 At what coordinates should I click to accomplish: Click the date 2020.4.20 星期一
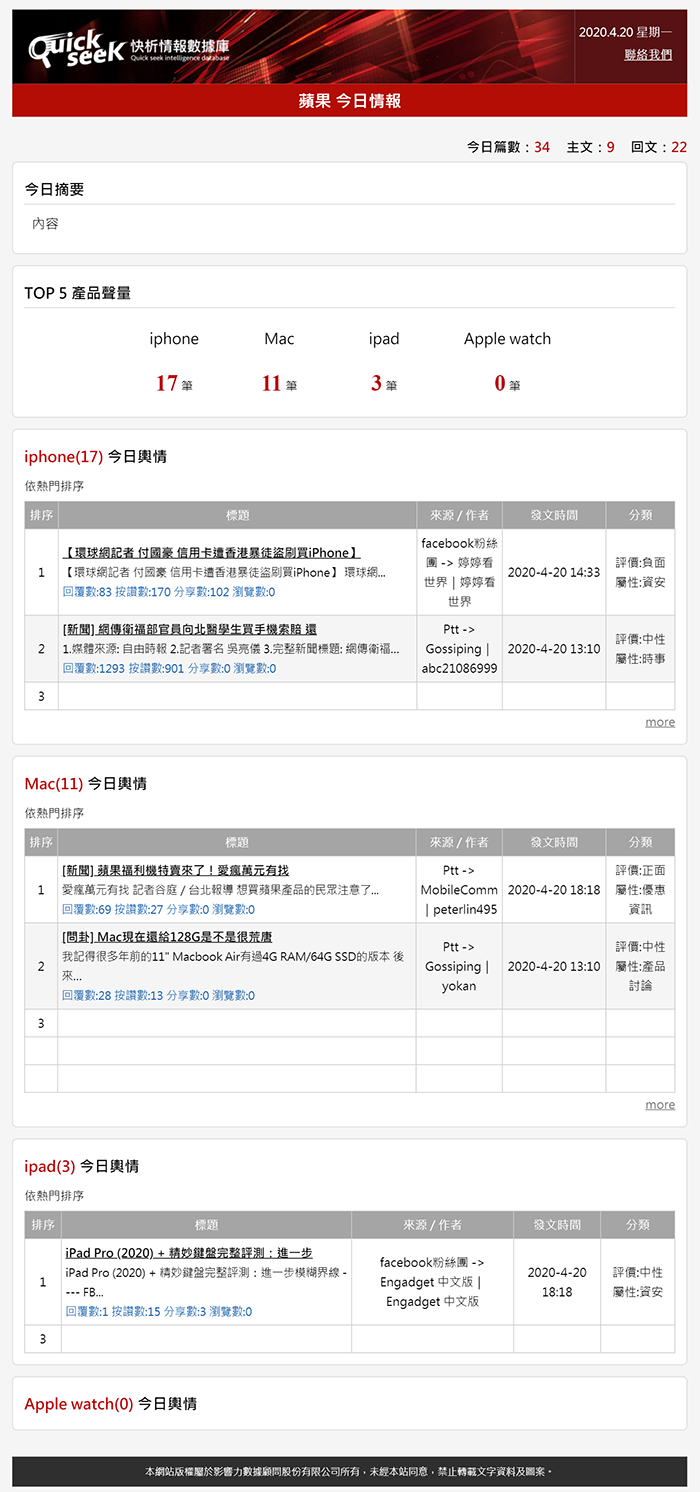click(x=626, y=32)
